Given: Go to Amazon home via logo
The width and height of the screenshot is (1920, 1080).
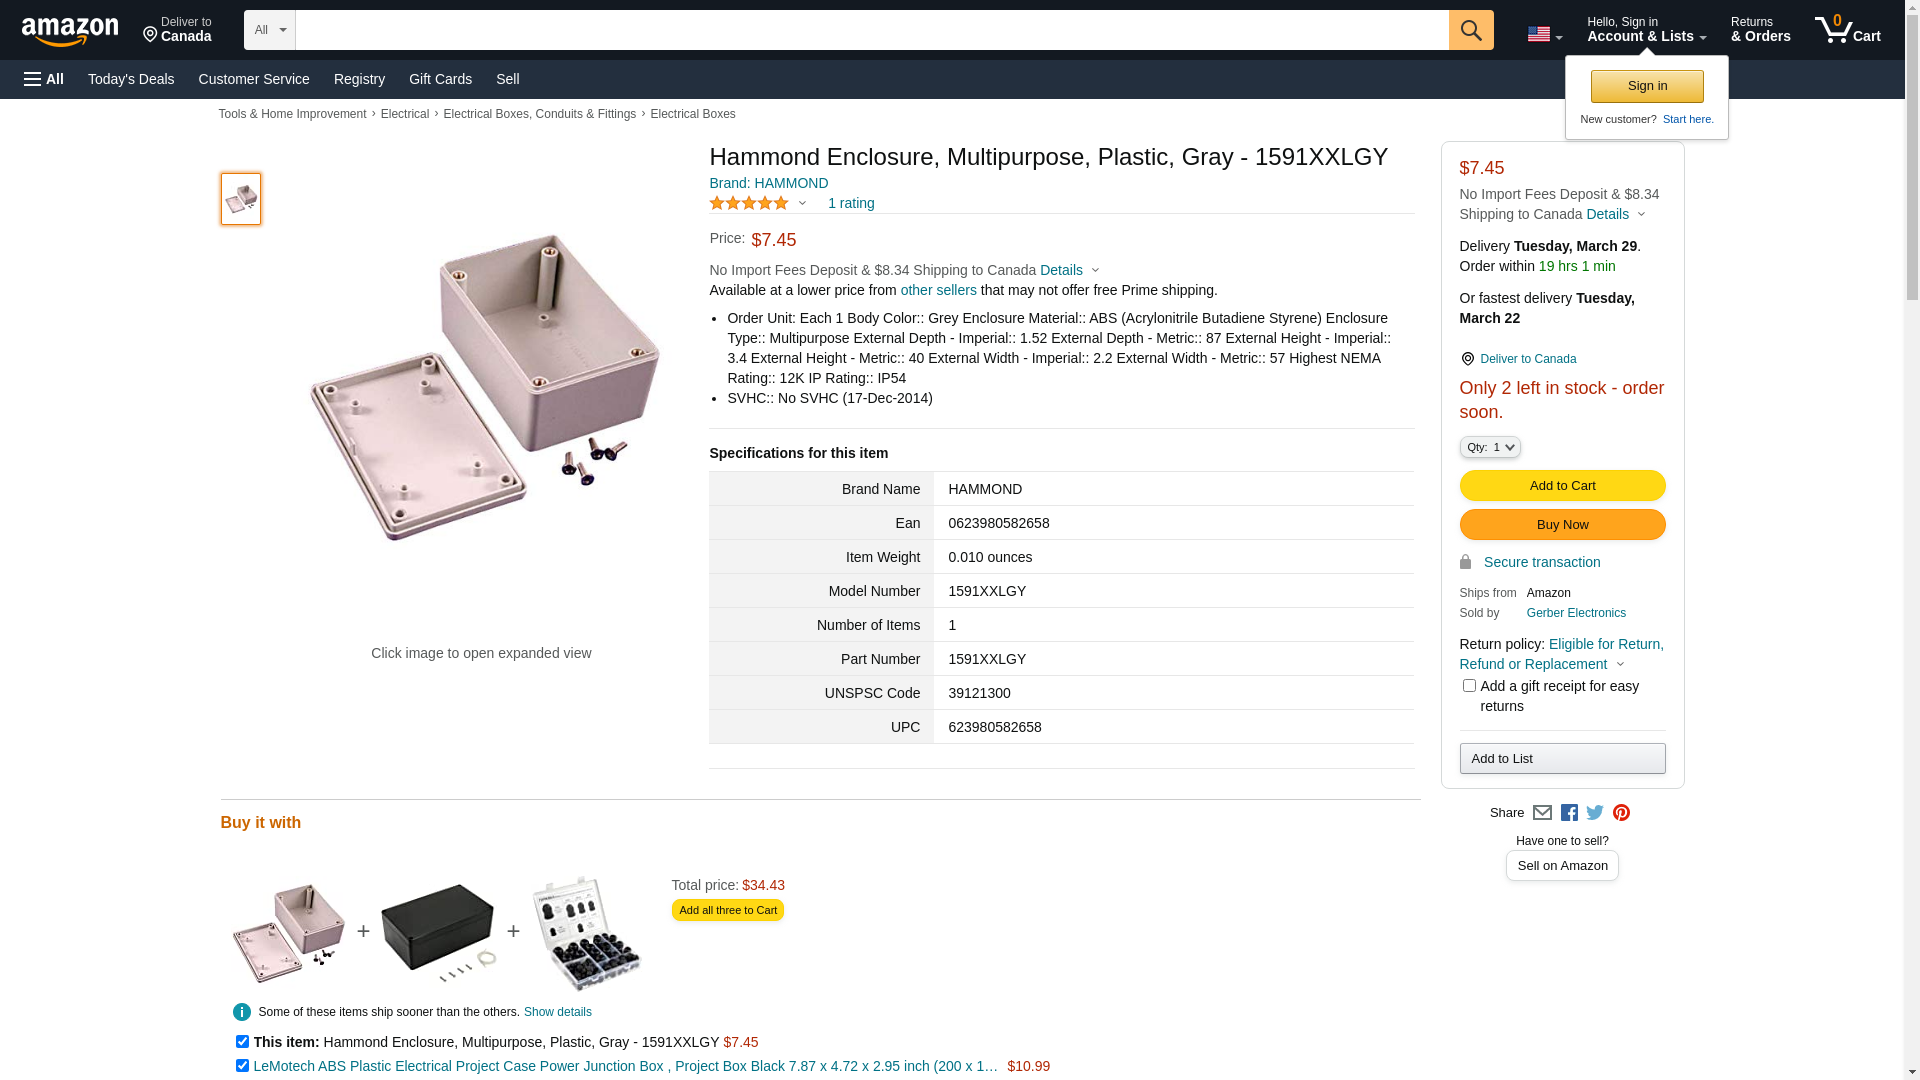Looking at the screenshot, I should (x=70, y=31).
